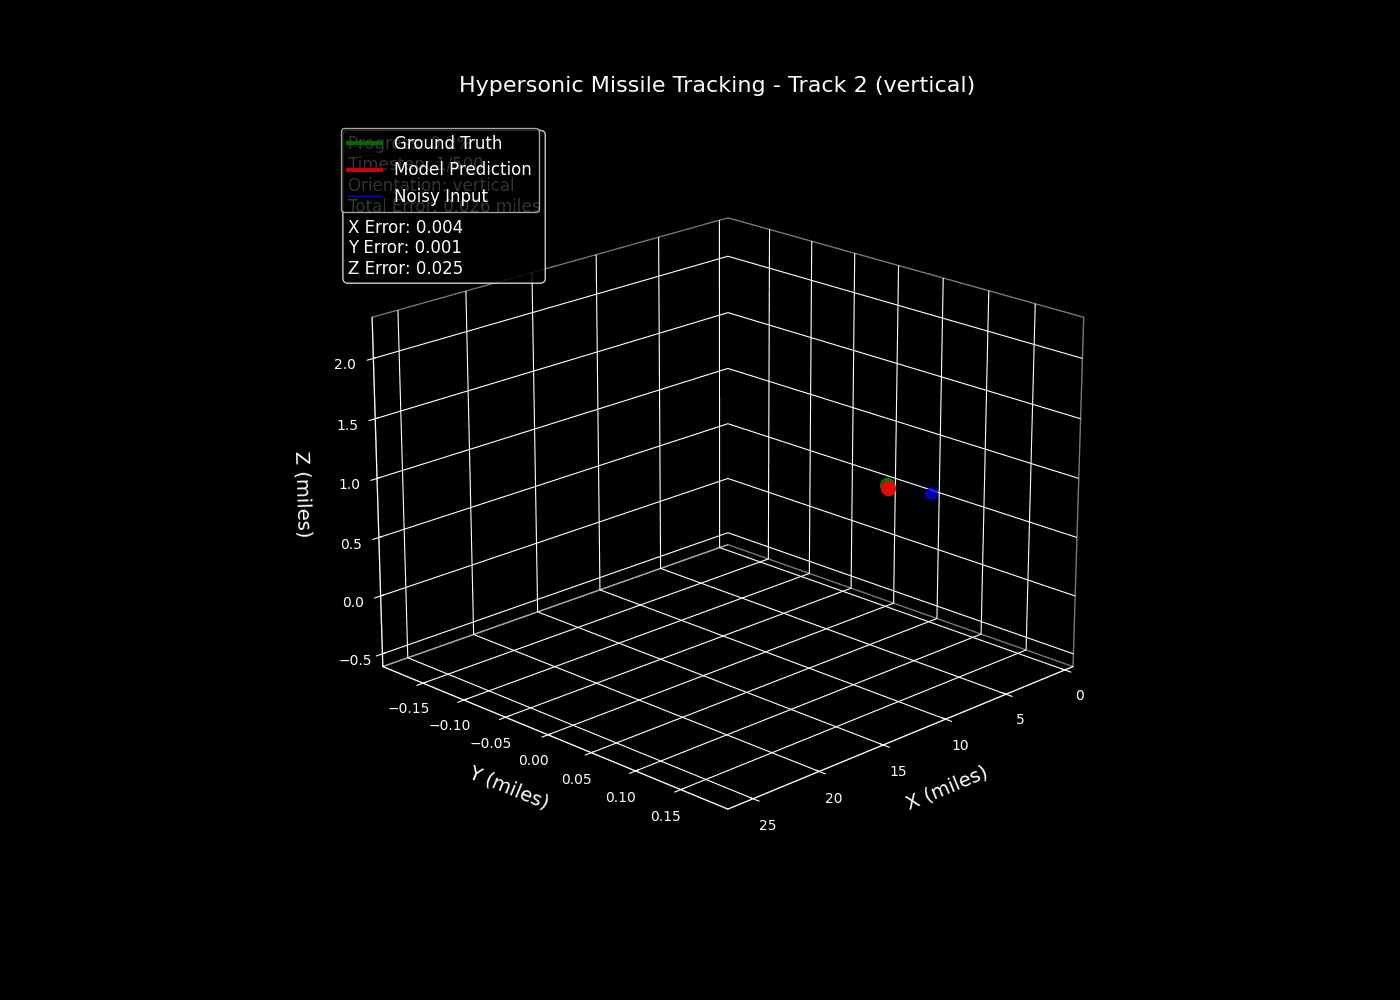
Task: Click the X Error: 0.004 text
Action: click(405, 227)
